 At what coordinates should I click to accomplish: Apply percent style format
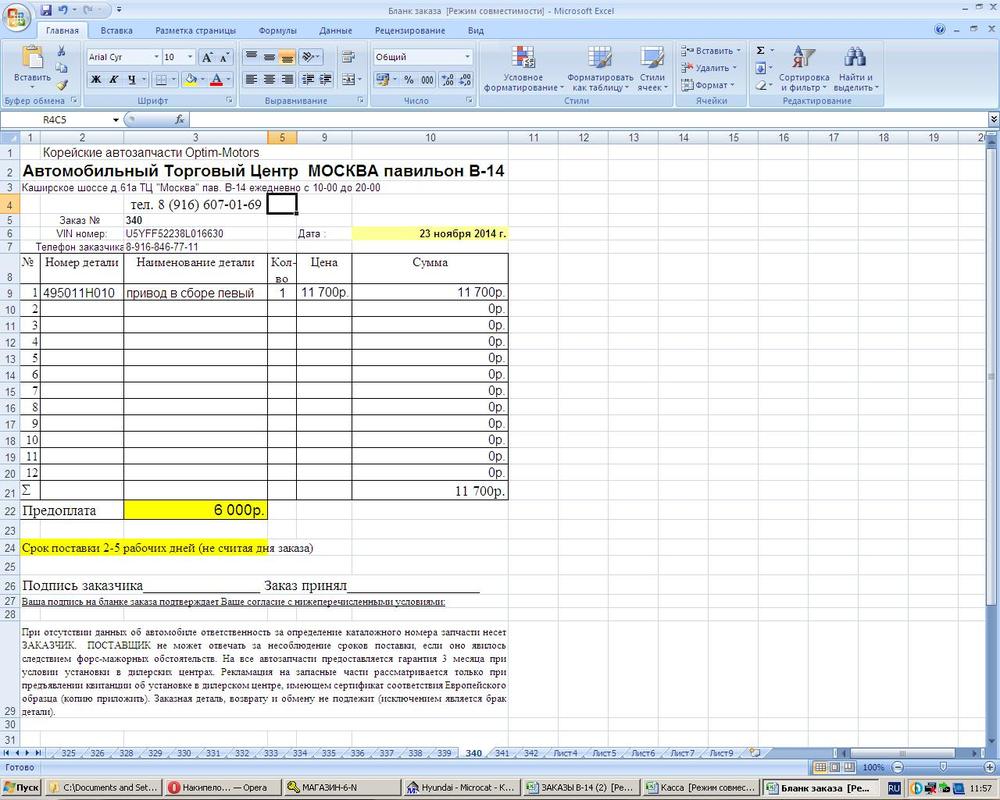[409, 80]
